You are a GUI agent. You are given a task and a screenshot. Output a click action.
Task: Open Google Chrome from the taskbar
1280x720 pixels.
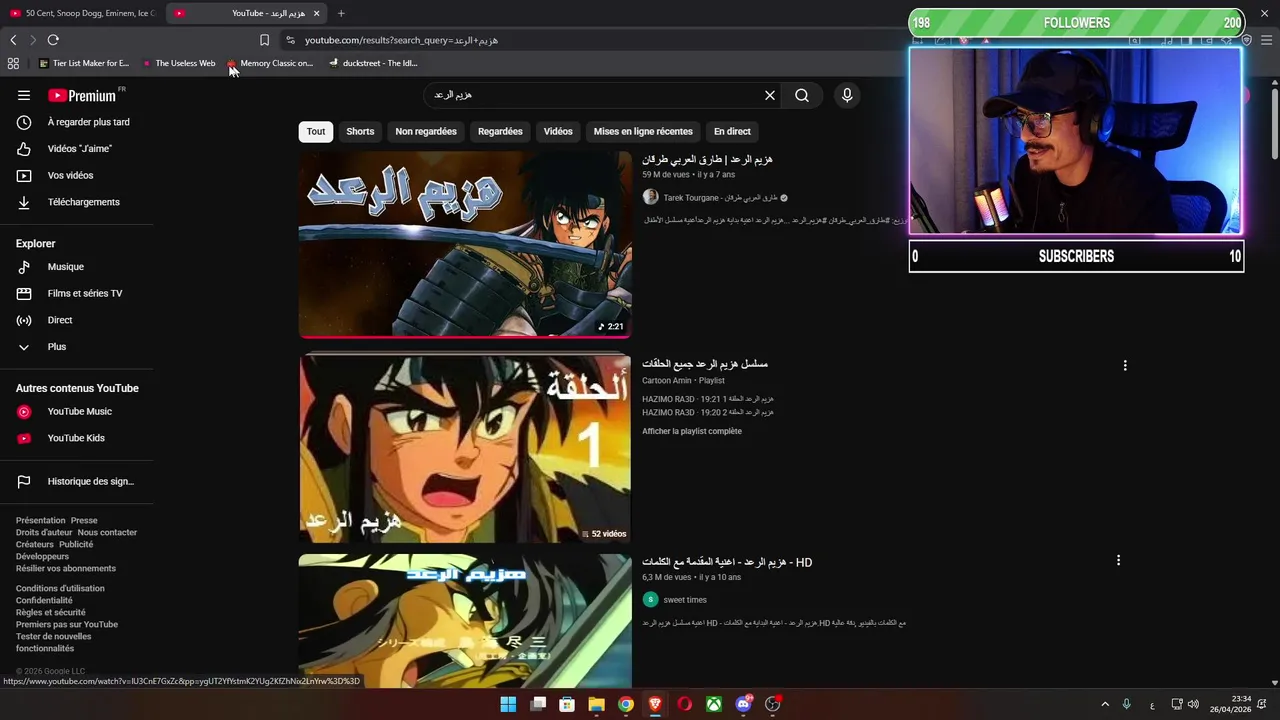click(x=626, y=704)
